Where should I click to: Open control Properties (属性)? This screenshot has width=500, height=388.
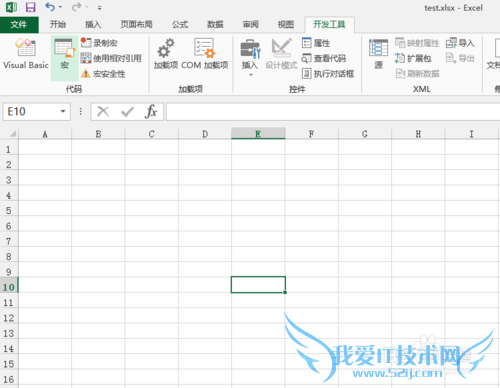(316, 43)
